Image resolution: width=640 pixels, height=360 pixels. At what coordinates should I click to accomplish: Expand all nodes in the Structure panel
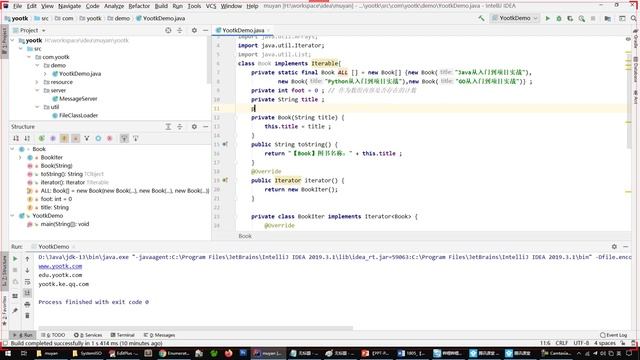(x=168, y=127)
